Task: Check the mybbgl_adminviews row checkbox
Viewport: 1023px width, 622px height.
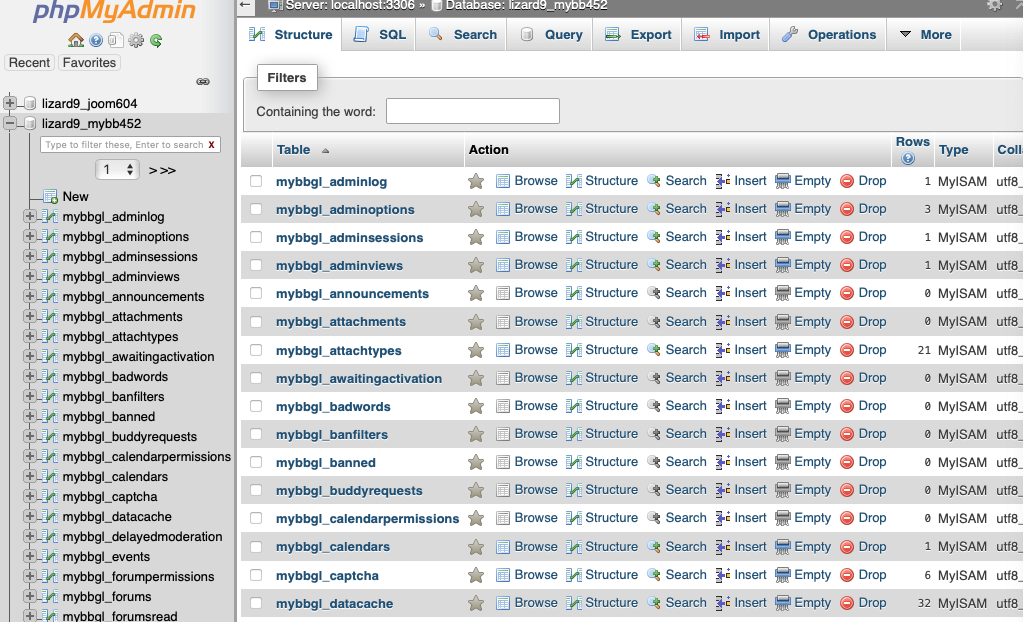Action: click(256, 265)
